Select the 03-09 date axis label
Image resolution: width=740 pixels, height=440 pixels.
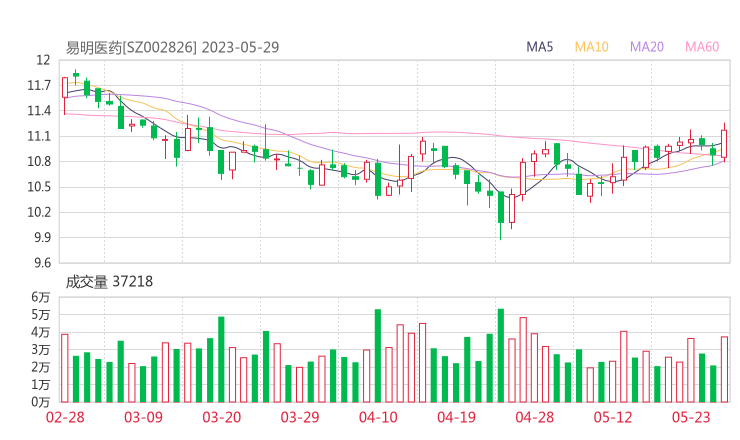click(x=143, y=417)
